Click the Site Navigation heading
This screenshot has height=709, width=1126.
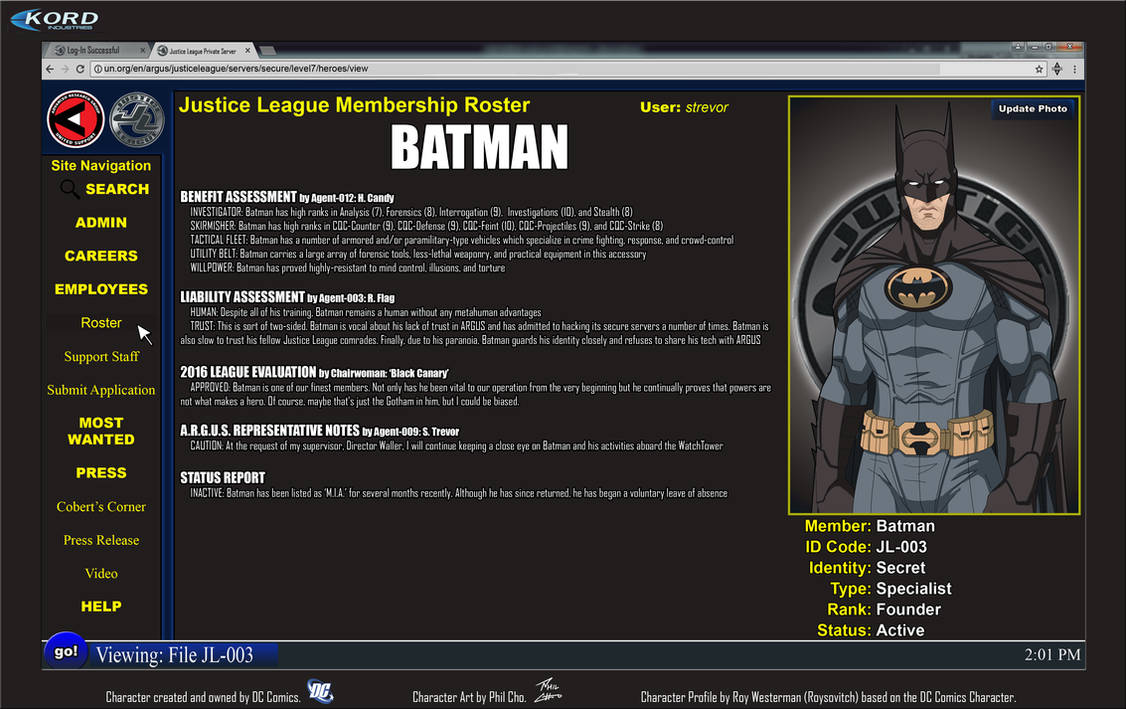101,165
